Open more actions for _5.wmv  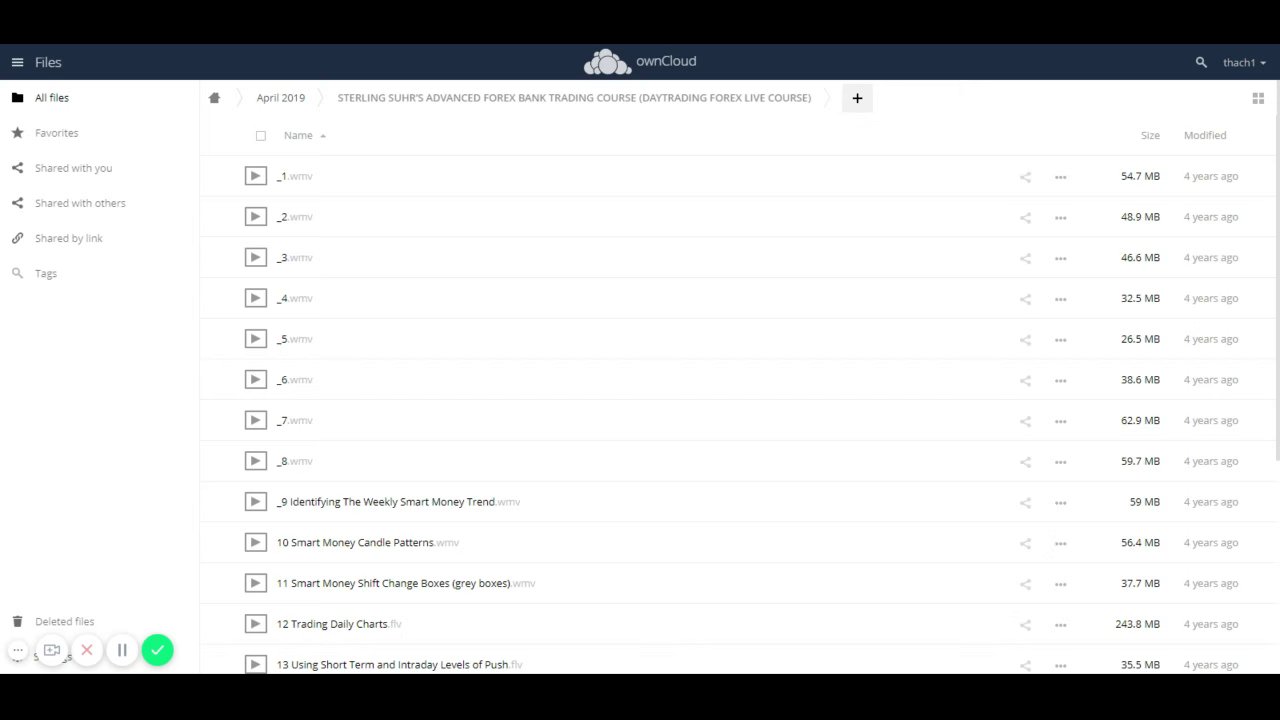point(1060,340)
